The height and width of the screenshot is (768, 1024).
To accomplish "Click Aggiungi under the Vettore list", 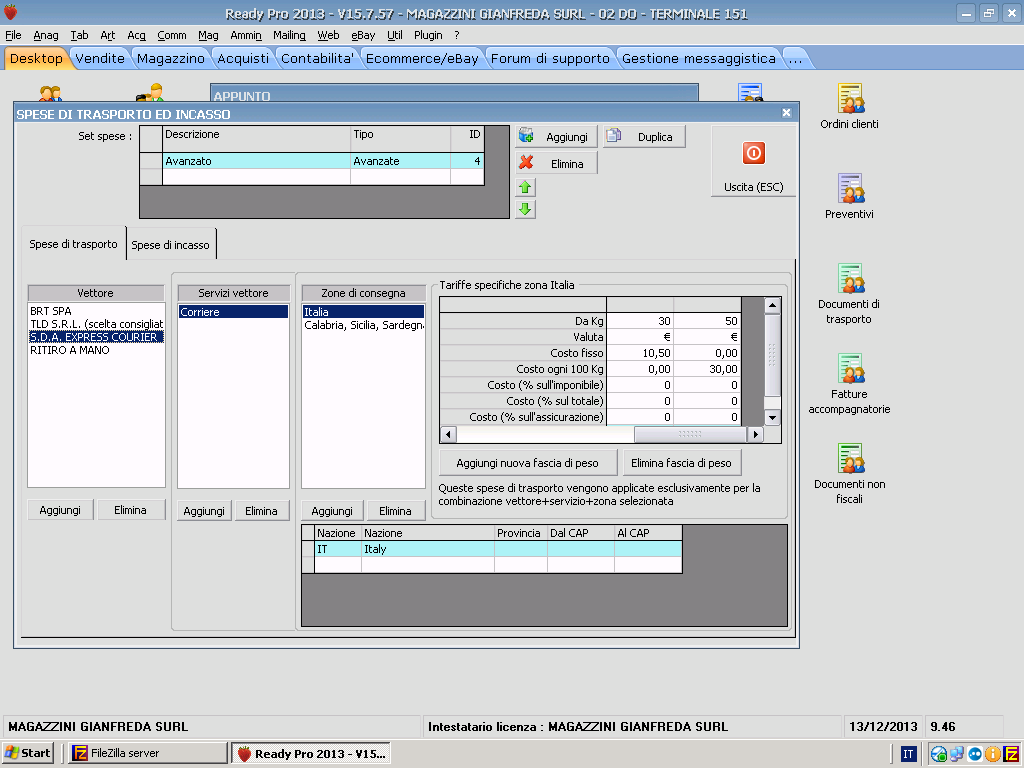I will click(x=60, y=510).
